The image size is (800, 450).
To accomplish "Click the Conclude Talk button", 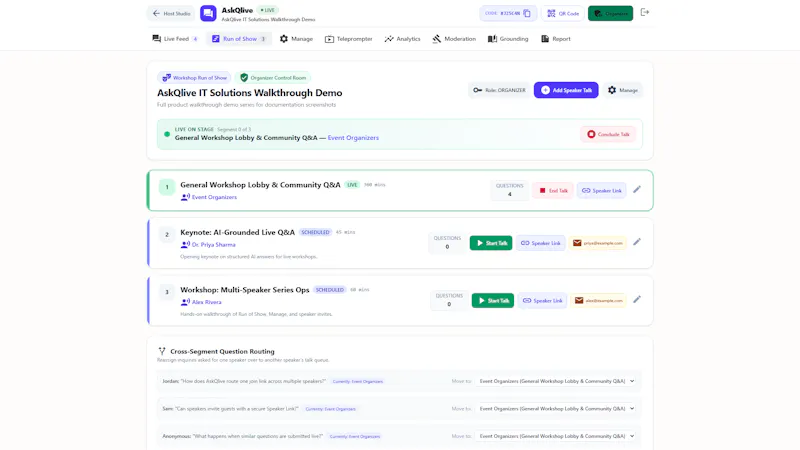I will coord(608,134).
